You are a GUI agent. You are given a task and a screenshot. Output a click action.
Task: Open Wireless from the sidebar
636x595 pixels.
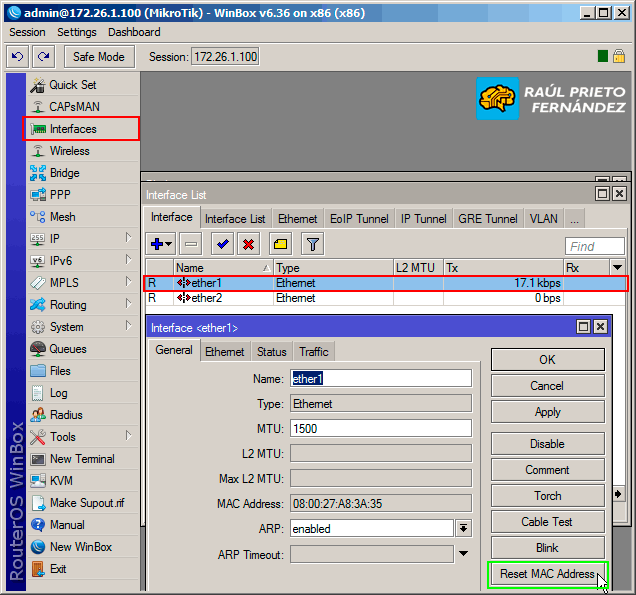pos(69,151)
